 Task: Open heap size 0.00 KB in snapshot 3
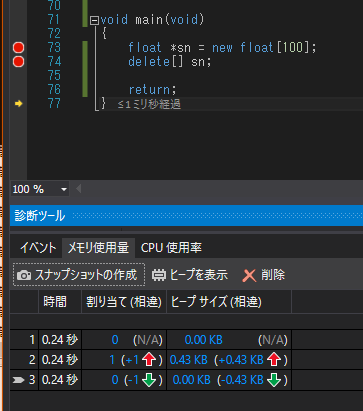coord(192,380)
